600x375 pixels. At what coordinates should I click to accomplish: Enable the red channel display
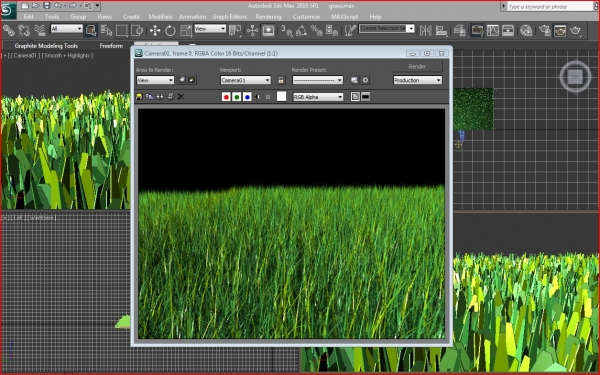pyautogui.click(x=226, y=97)
